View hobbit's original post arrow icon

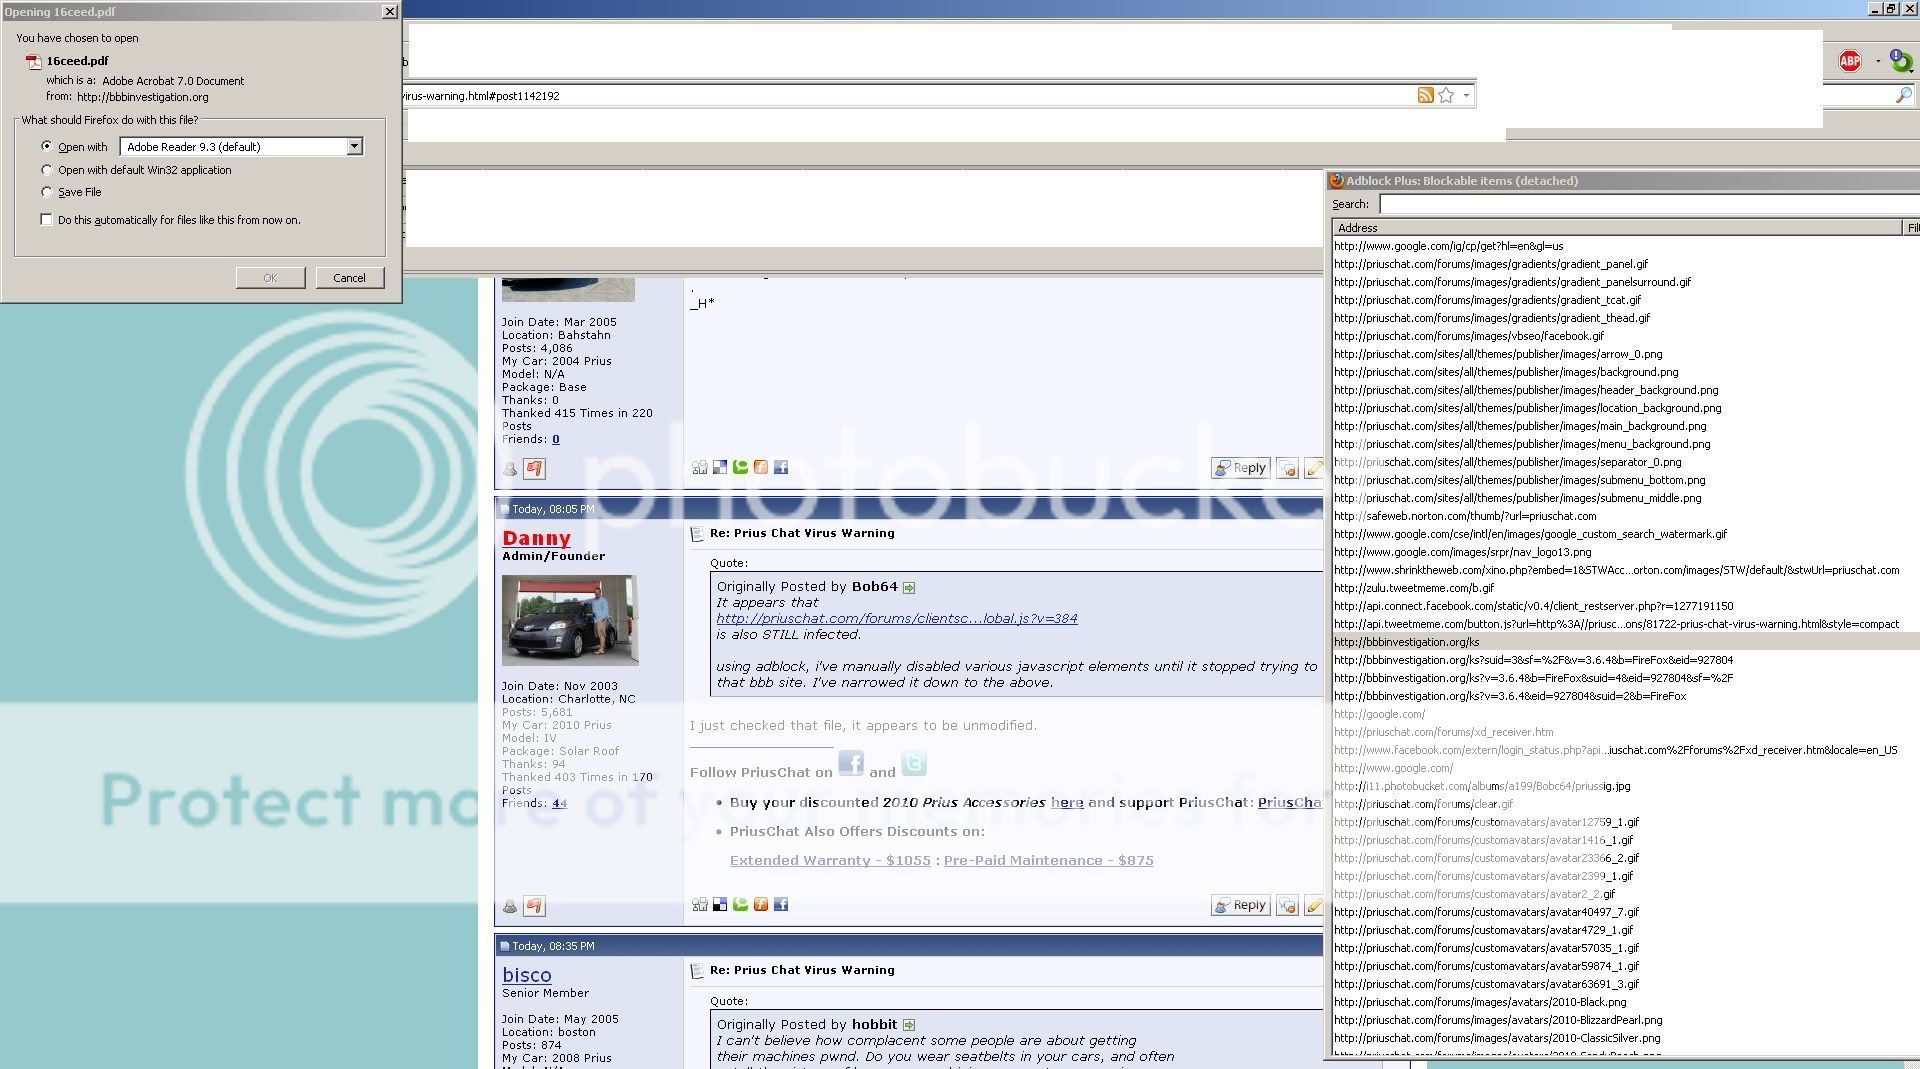click(909, 1025)
